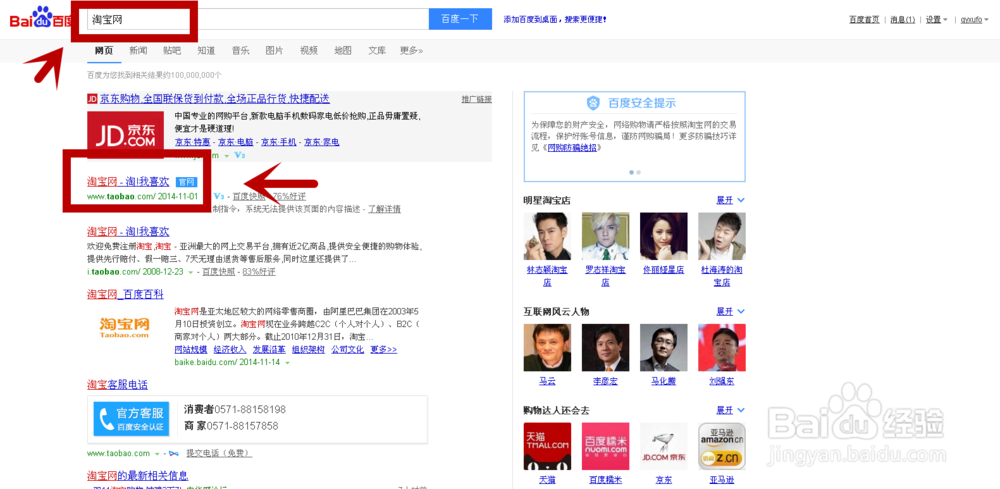Click 刘强东 link
The image size is (1000, 489).
point(722,381)
